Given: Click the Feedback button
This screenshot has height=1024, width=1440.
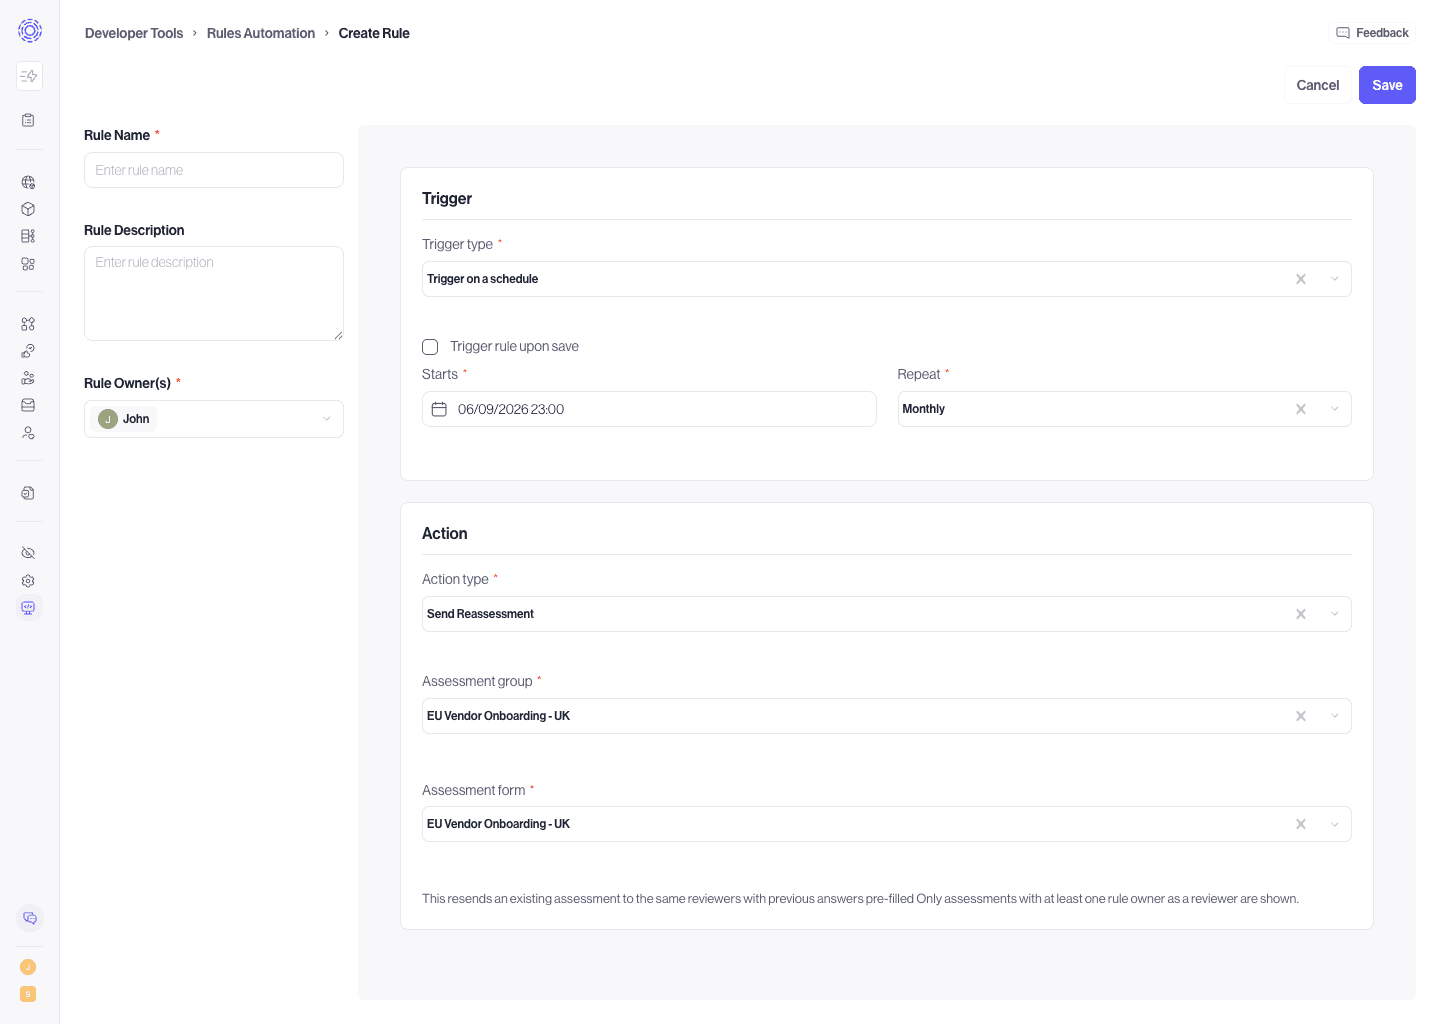Looking at the screenshot, I should coord(1372,33).
